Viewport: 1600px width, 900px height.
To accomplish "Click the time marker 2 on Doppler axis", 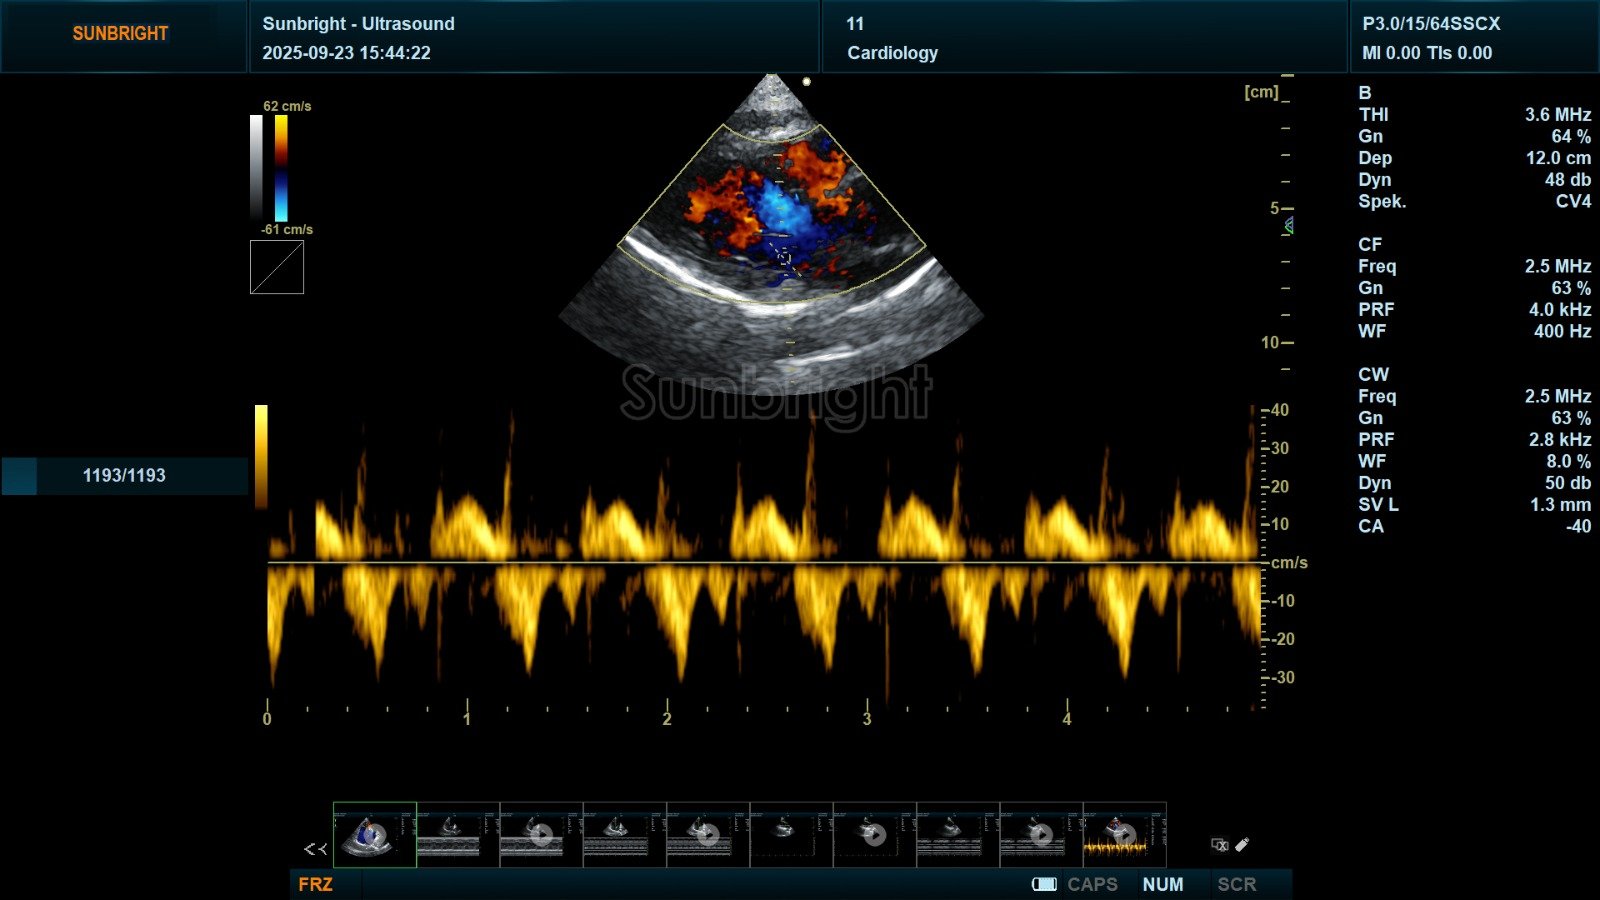I will (x=667, y=719).
